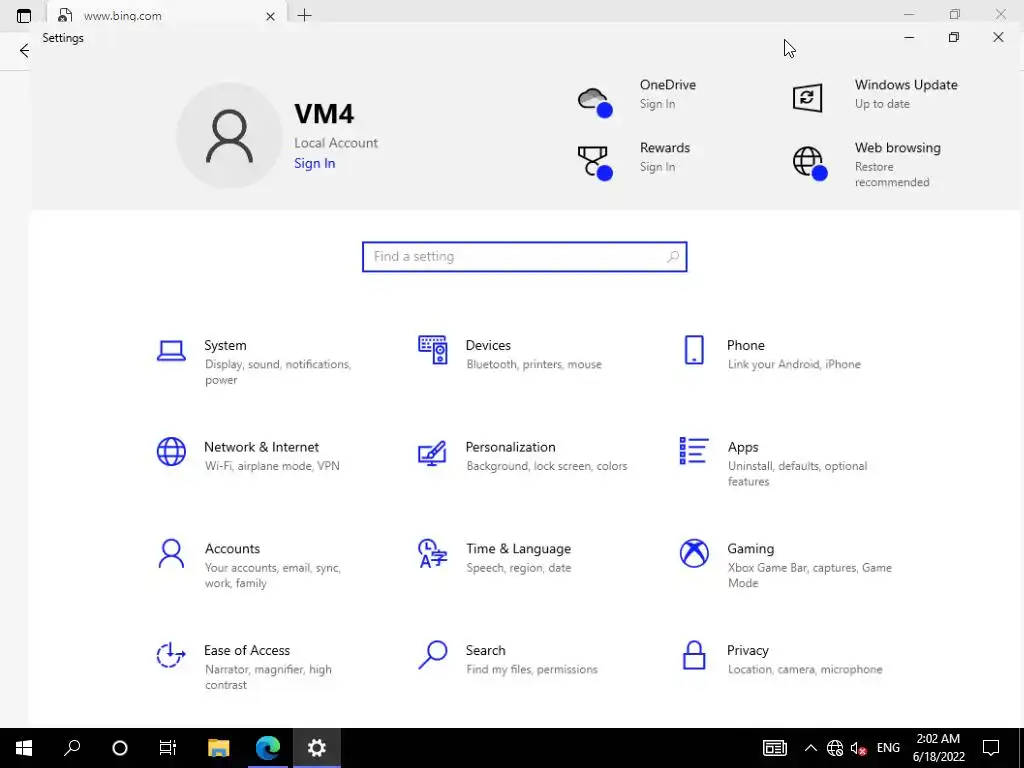Open the Privacy lock icon
Viewport: 1024px width, 768px height.
coord(694,655)
